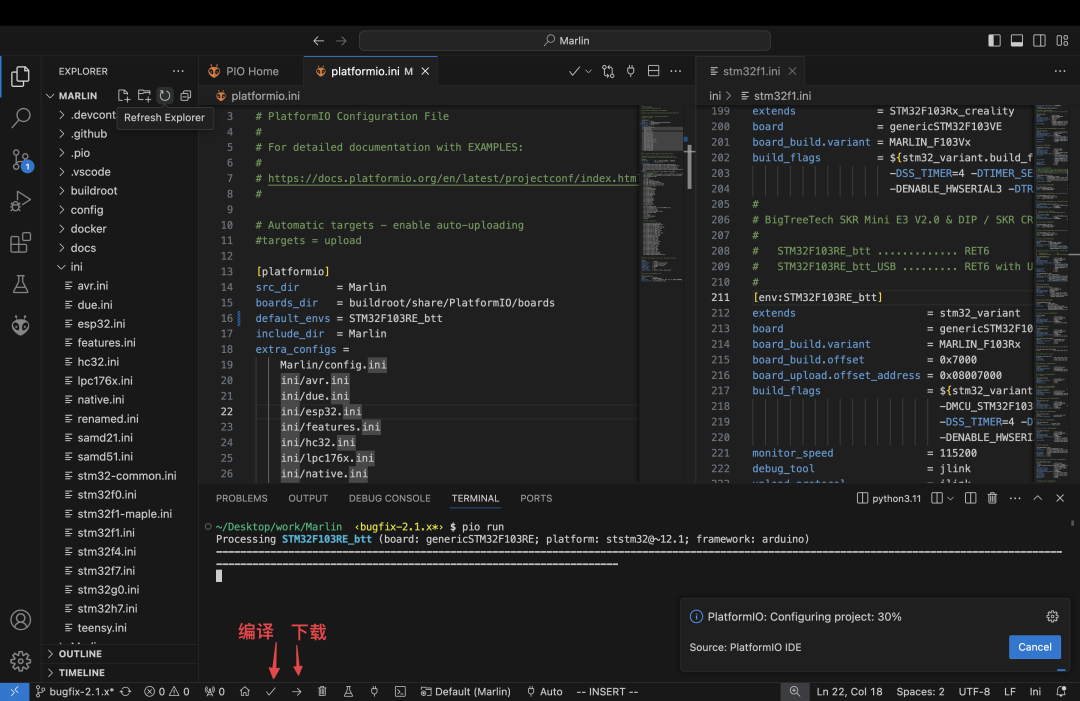This screenshot has height=701, width=1080.
Task: Create a new file in Explorer
Action: pyautogui.click(x=123, y=96)
